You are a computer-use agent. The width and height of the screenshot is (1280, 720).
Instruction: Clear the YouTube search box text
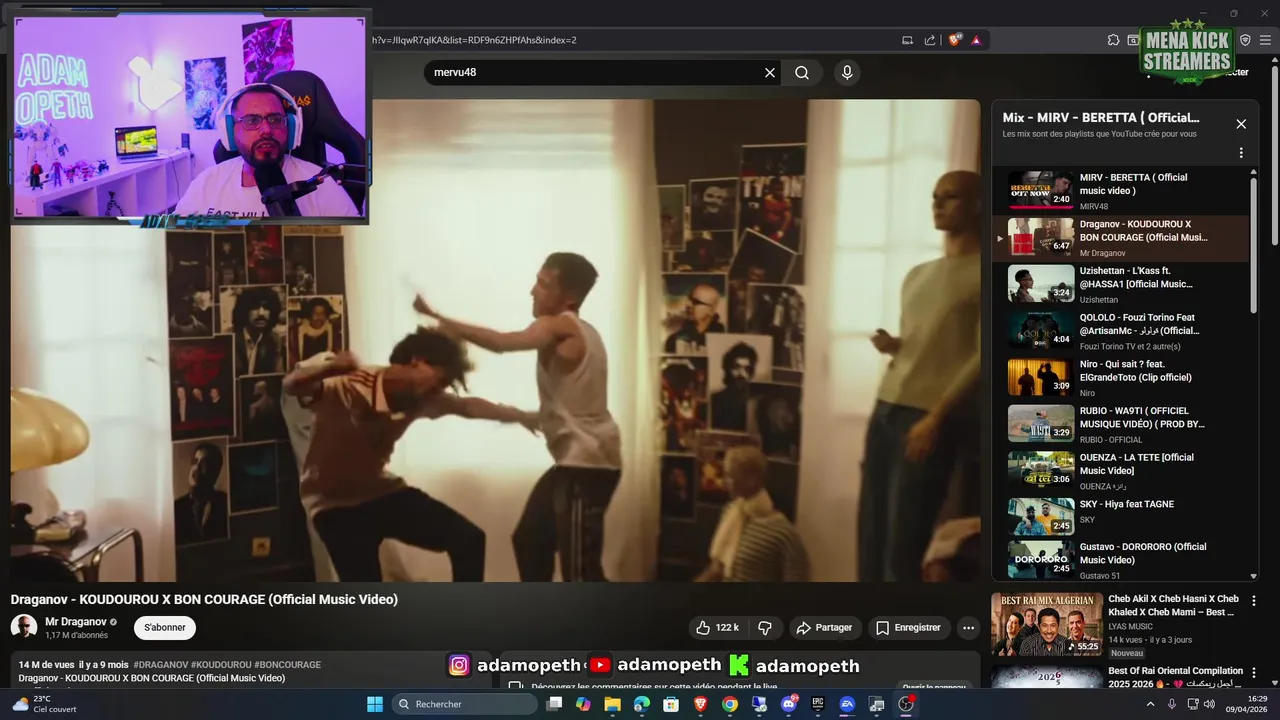coord(770,73)
